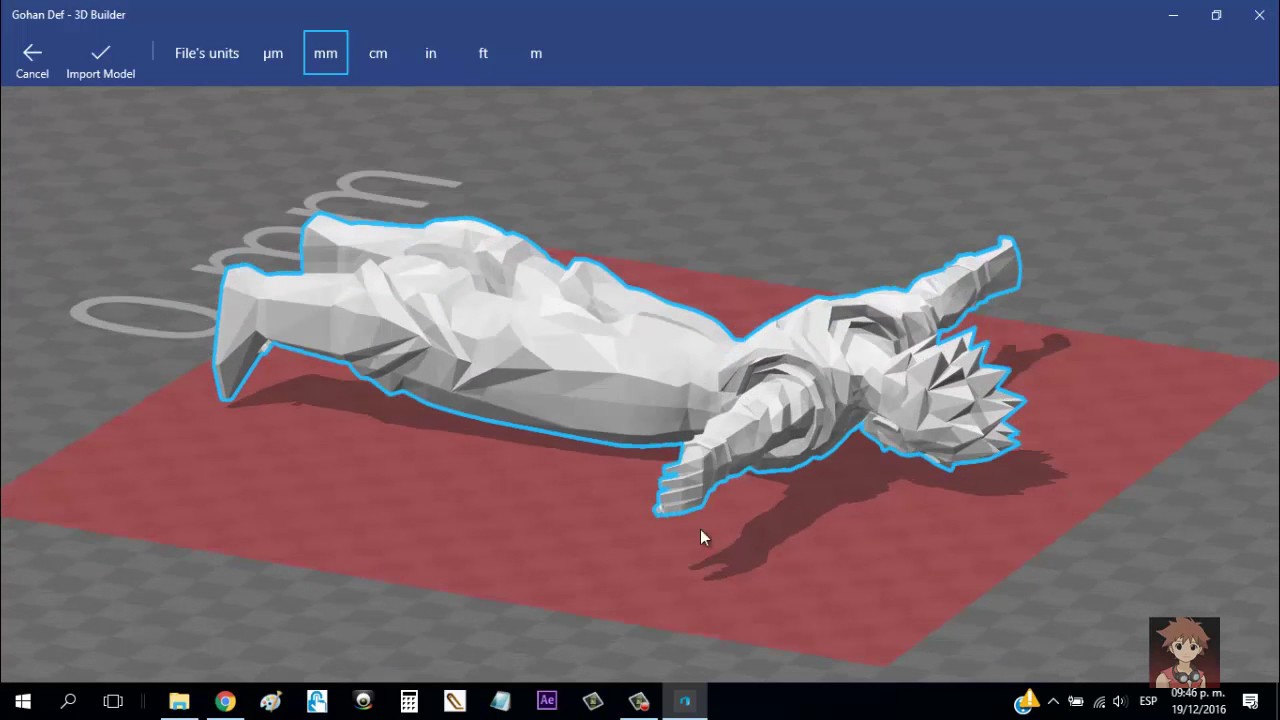Cancel the model import
Image resolution: width=1280 pixels, height=720 pixels.
click(x=32, y=61)
